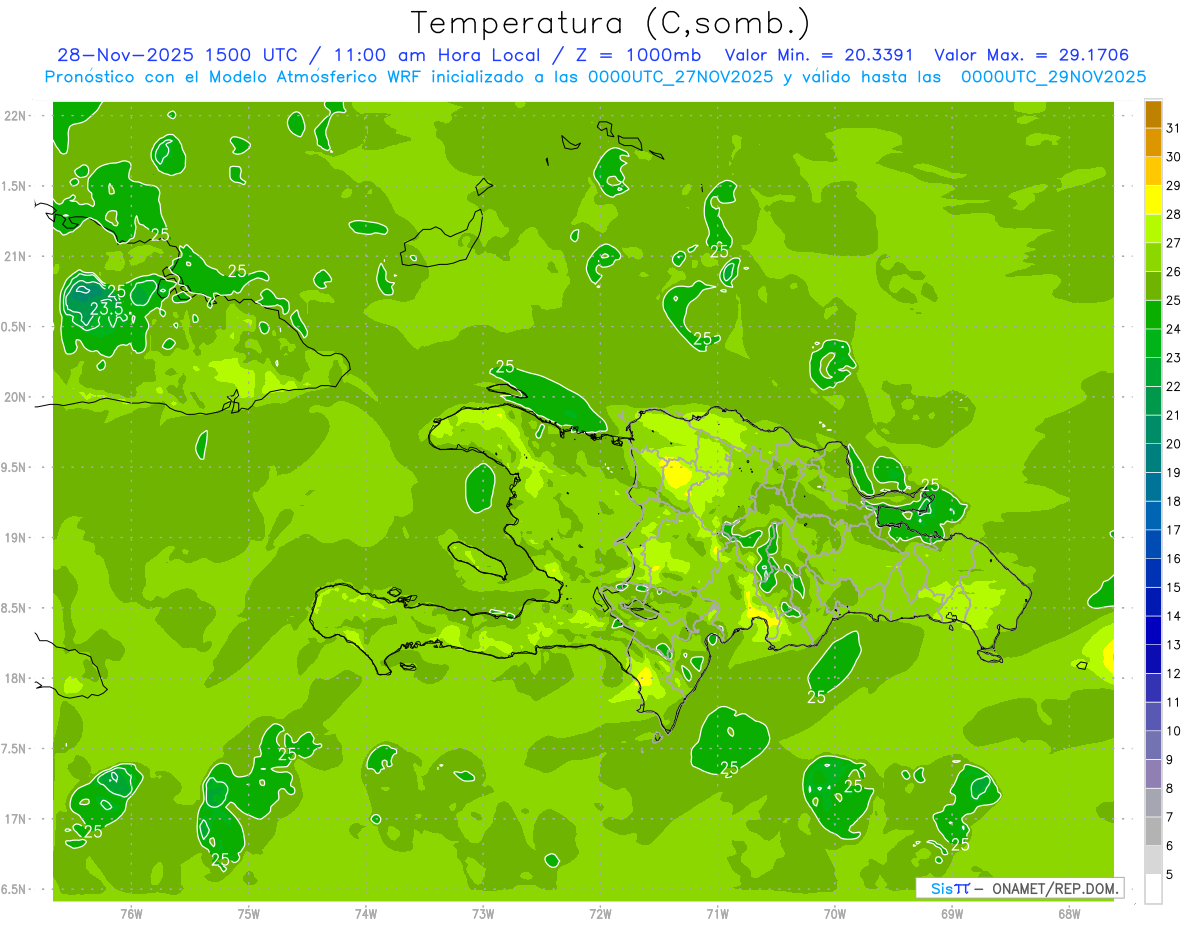Click the legend value '31'
1200x927 pixels.
click(1174, 128)
